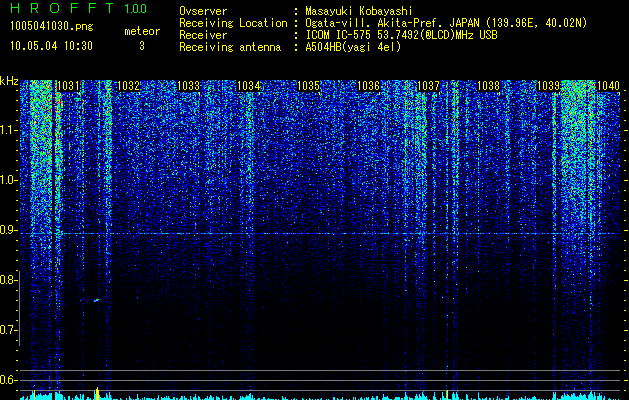The height and width of the screenshot is (400, 629).
Task: Click the 1.1 frequency axis label
Action: 8,130
